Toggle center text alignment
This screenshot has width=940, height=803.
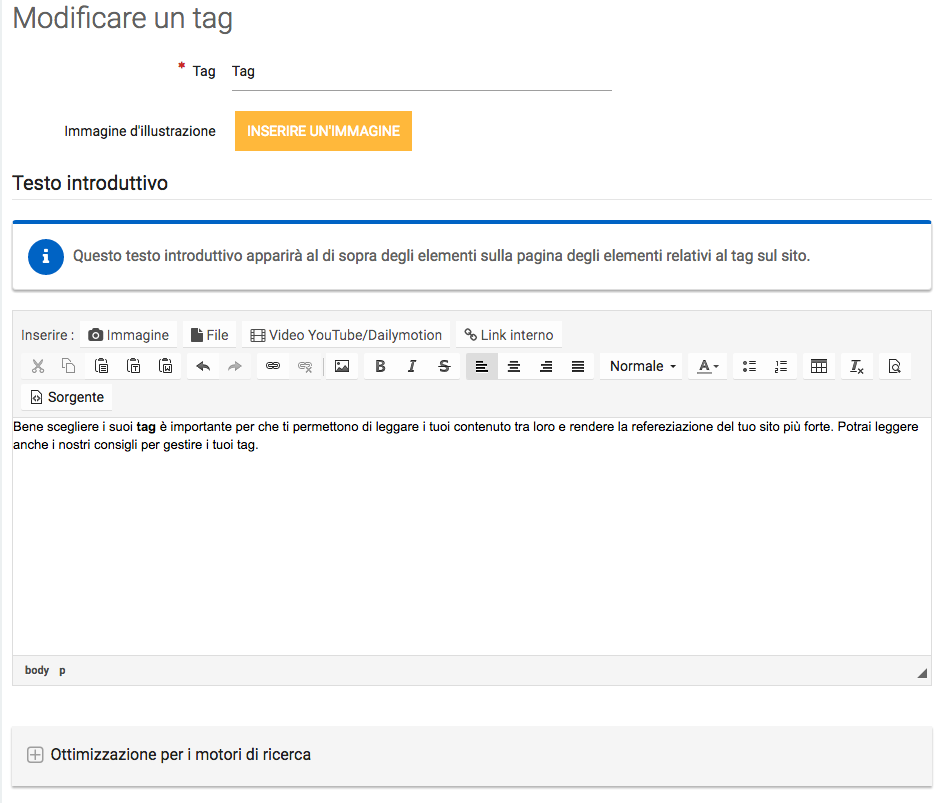pyautogui.click(x=514, y=367)
